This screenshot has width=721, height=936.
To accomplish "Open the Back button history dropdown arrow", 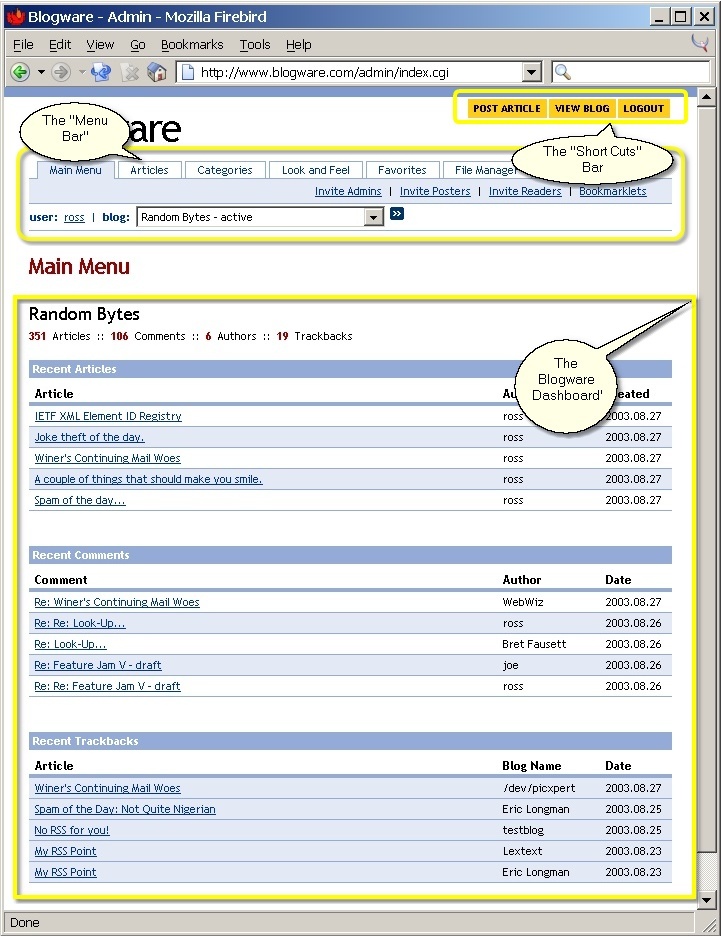I will [x=41, y=73].
